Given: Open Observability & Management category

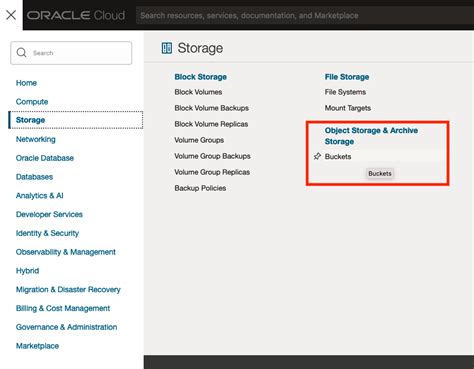Looking at the screenshot, I should click(66, 252).
